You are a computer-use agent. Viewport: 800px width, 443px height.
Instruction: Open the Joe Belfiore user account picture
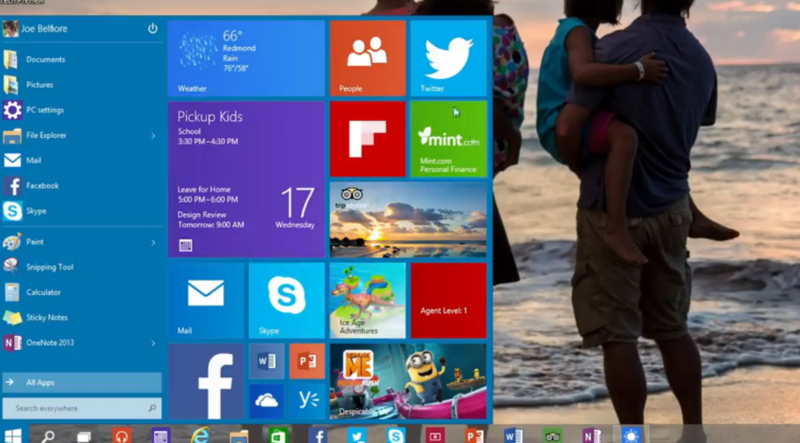(10, 29)
